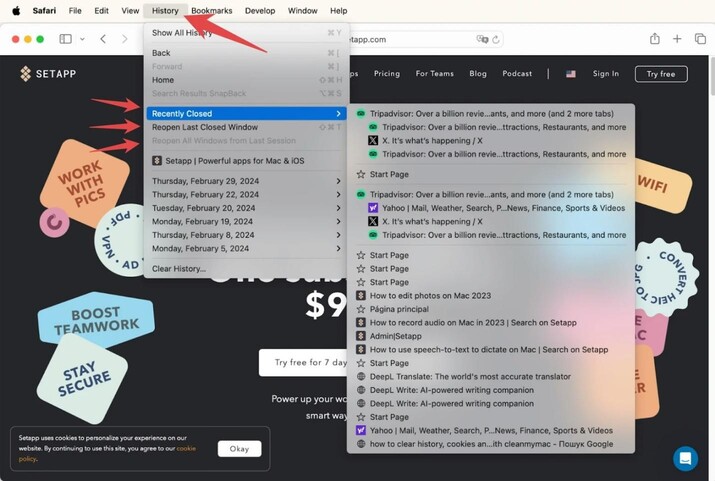Open the Podcast link
Image resolution: width=715 pixels, height=481 pixels.
[517, 73]
